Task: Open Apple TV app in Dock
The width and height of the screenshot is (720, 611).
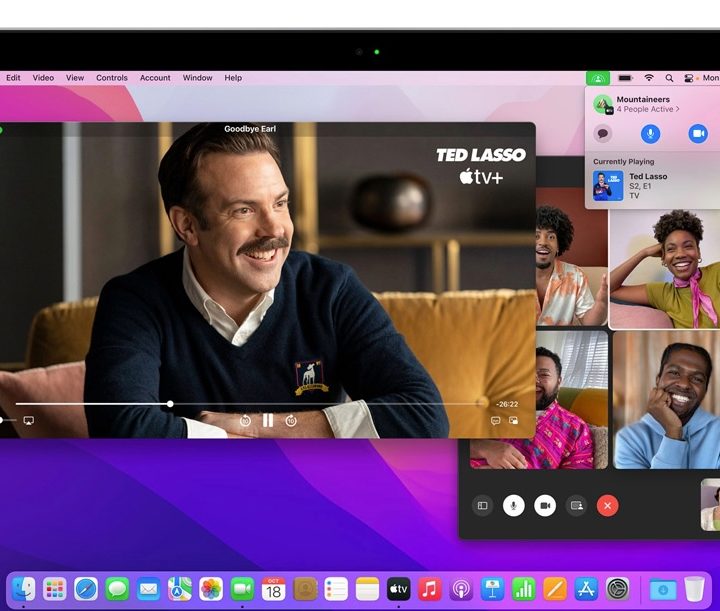Action: pos(399,589)
